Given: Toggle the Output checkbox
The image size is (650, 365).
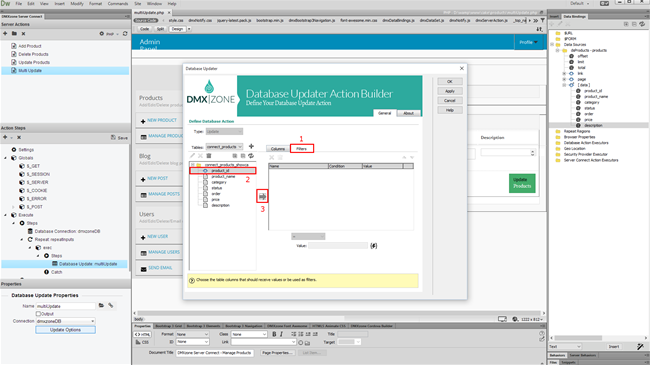Looking at the screenshot, I should pyautogui.click(x=38, y=314).
